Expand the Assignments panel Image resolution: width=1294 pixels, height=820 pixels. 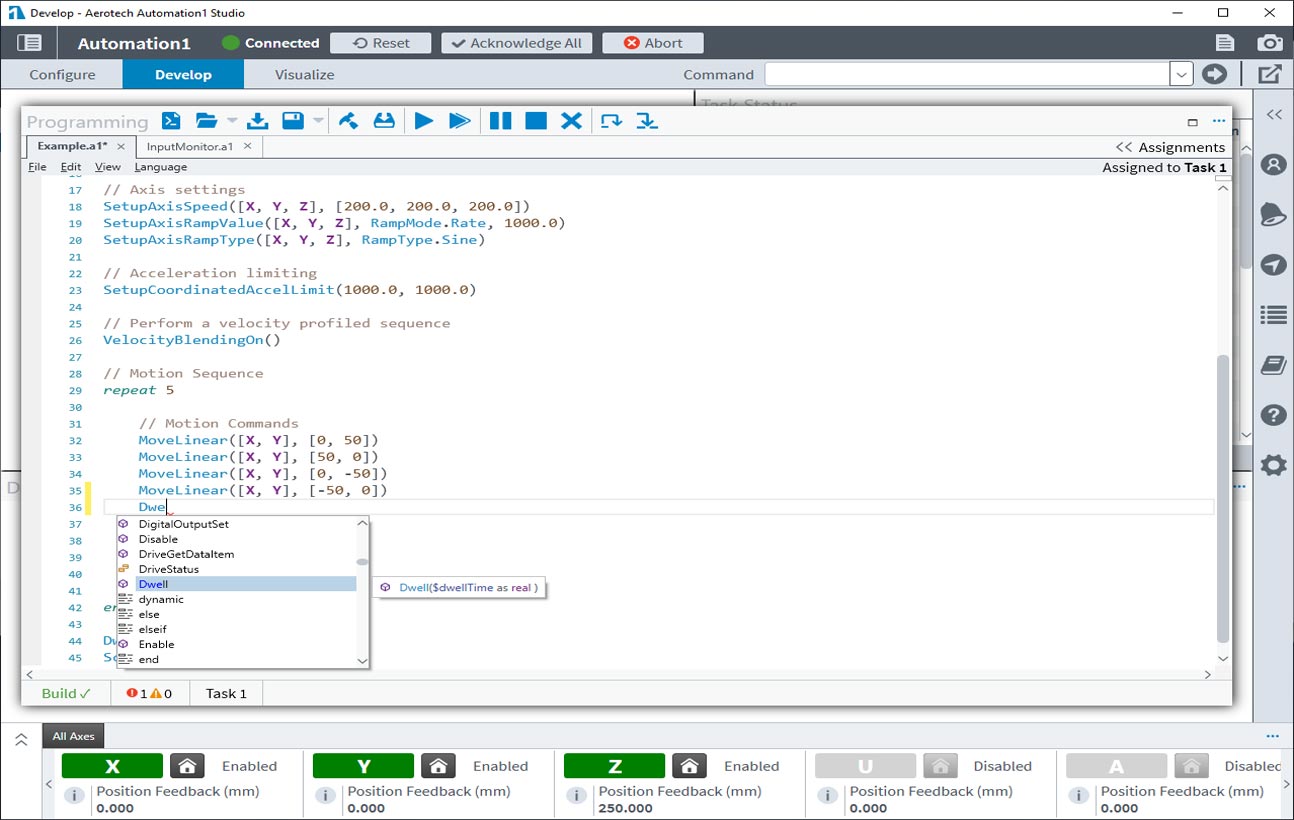pos(1170,147)
